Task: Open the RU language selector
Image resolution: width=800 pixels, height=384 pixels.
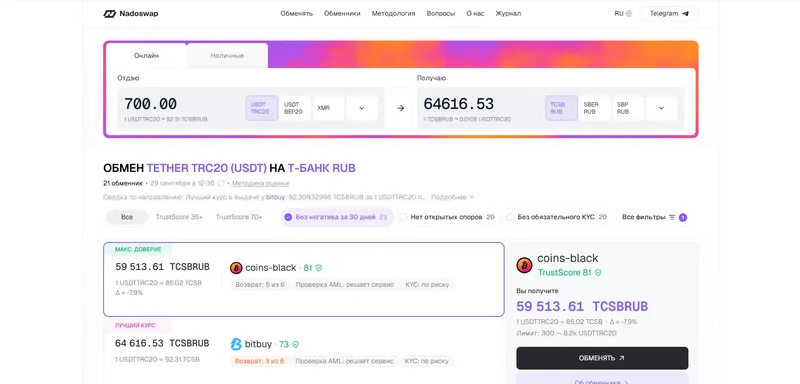Action: coord(623,14)
